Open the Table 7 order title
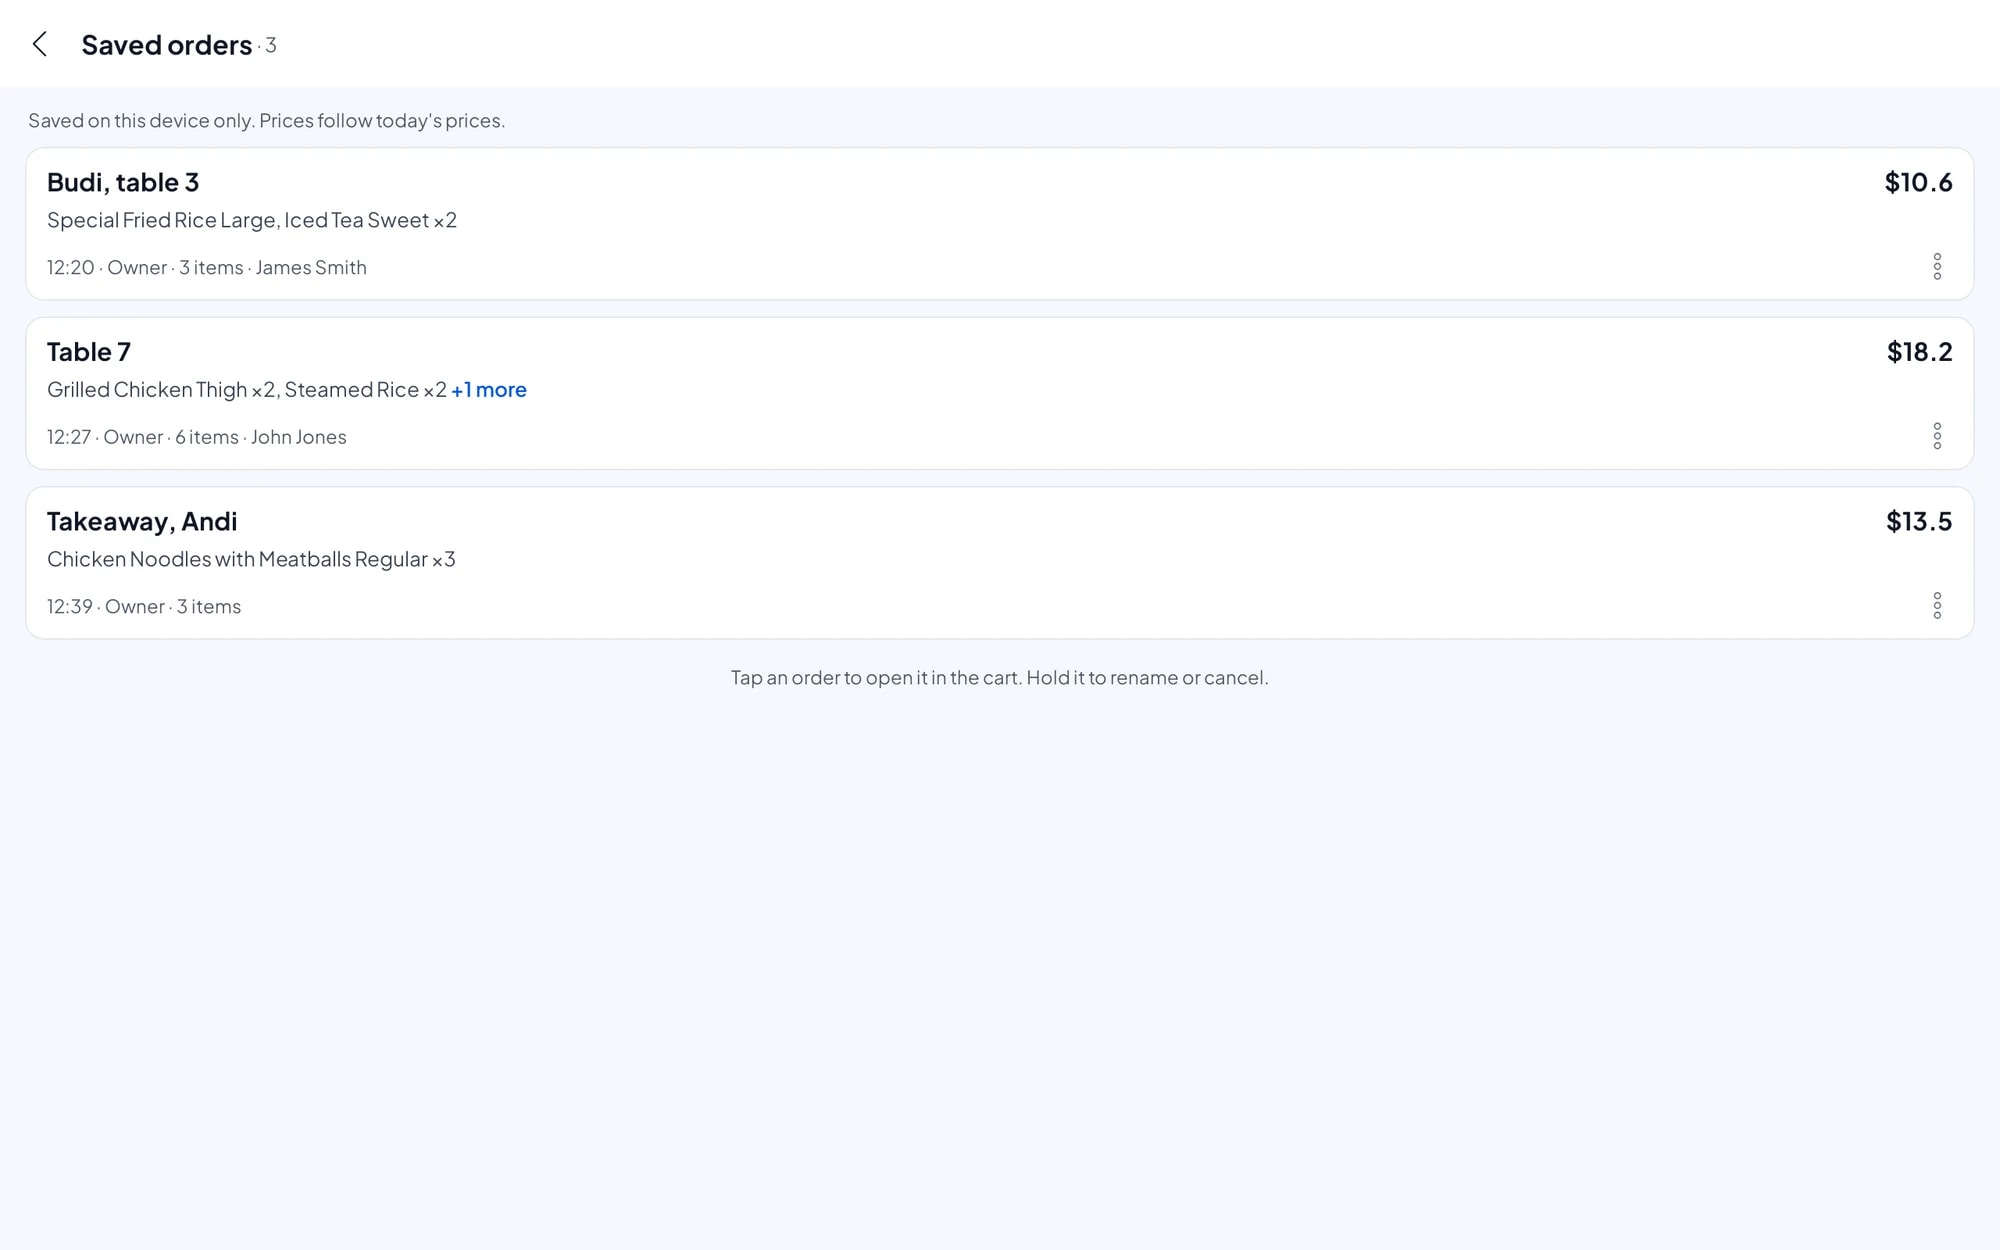This screenshot has width=2000, height=1250. [x=89, y=352]
